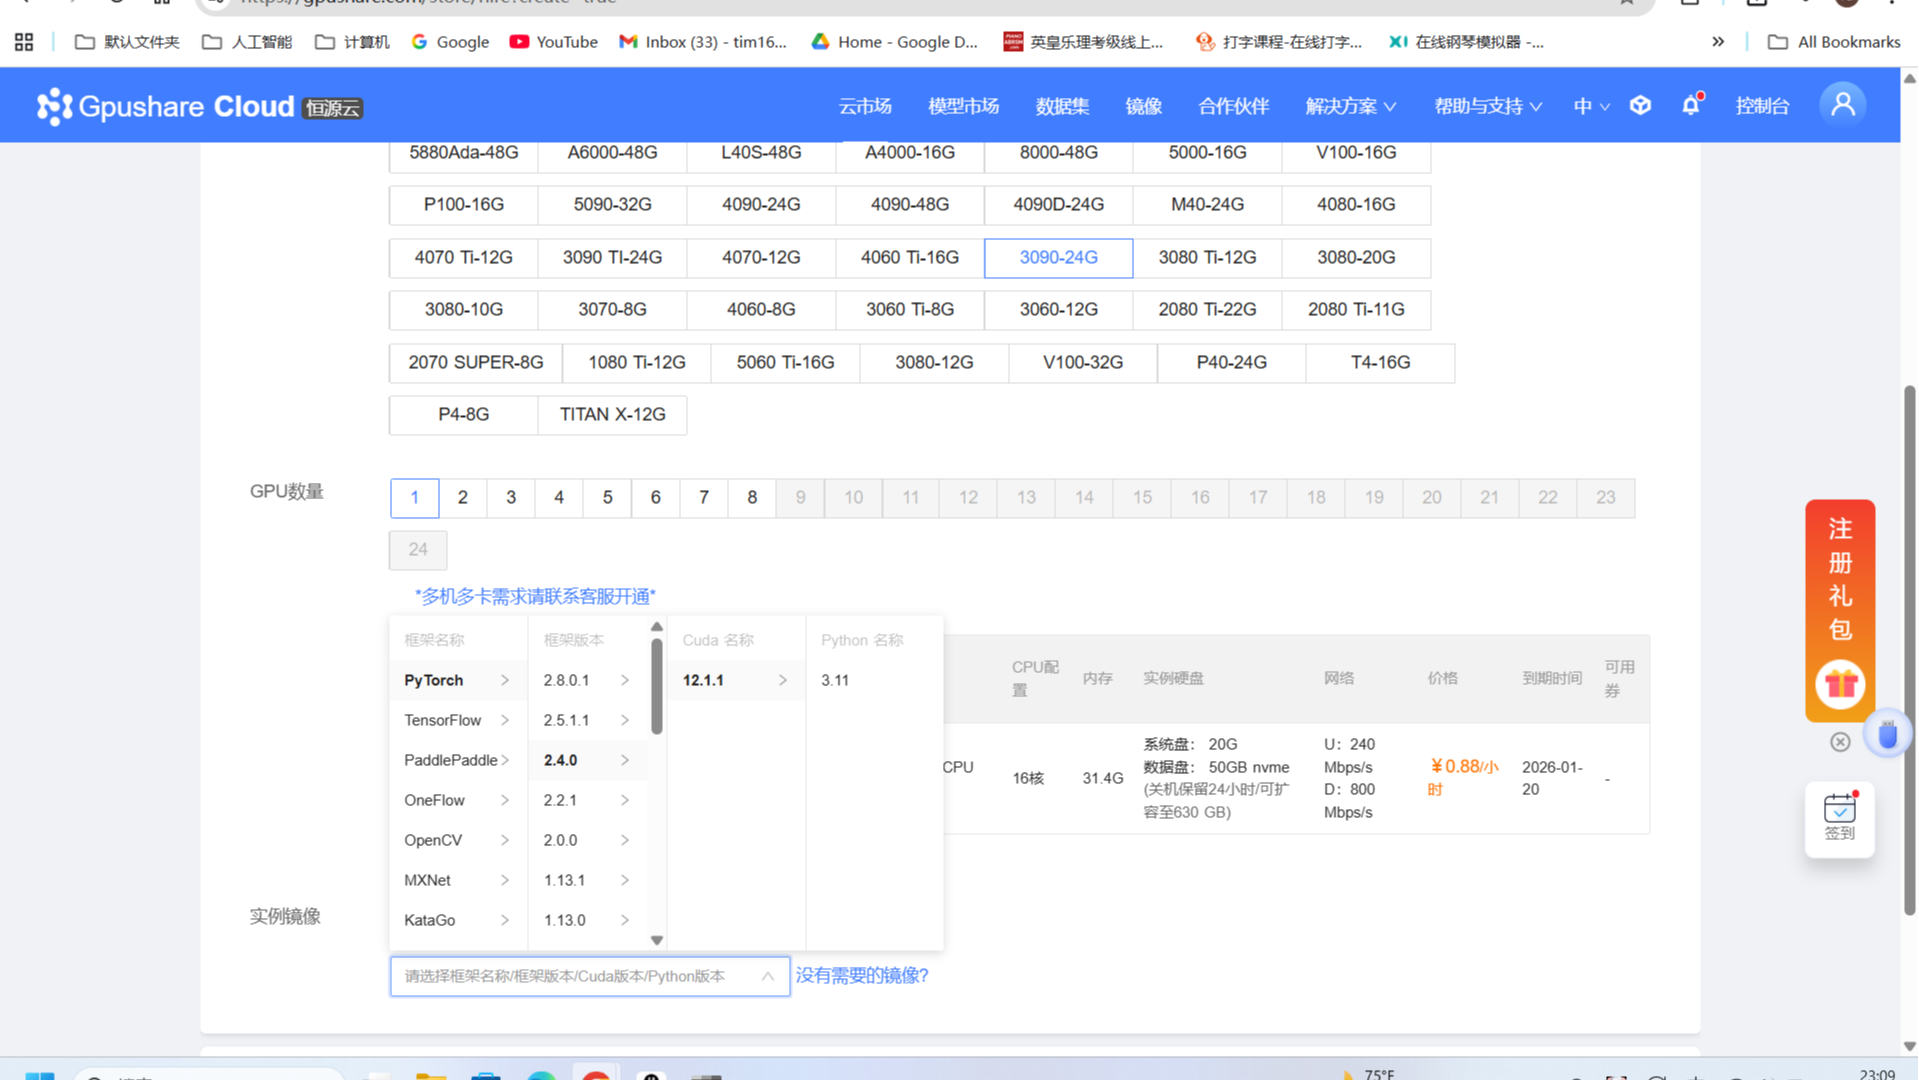Click the gift box registration icon

[1840, 685]
